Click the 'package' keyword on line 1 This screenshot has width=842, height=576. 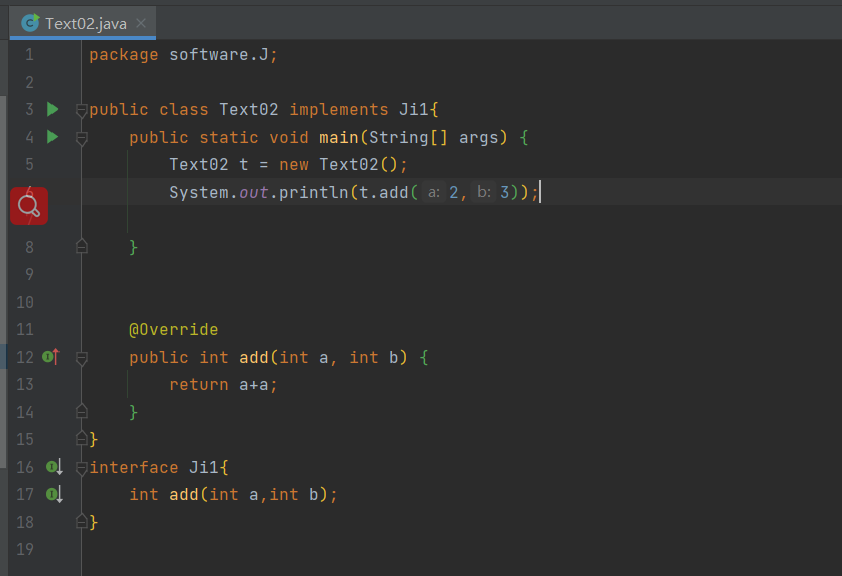[124, 55]
